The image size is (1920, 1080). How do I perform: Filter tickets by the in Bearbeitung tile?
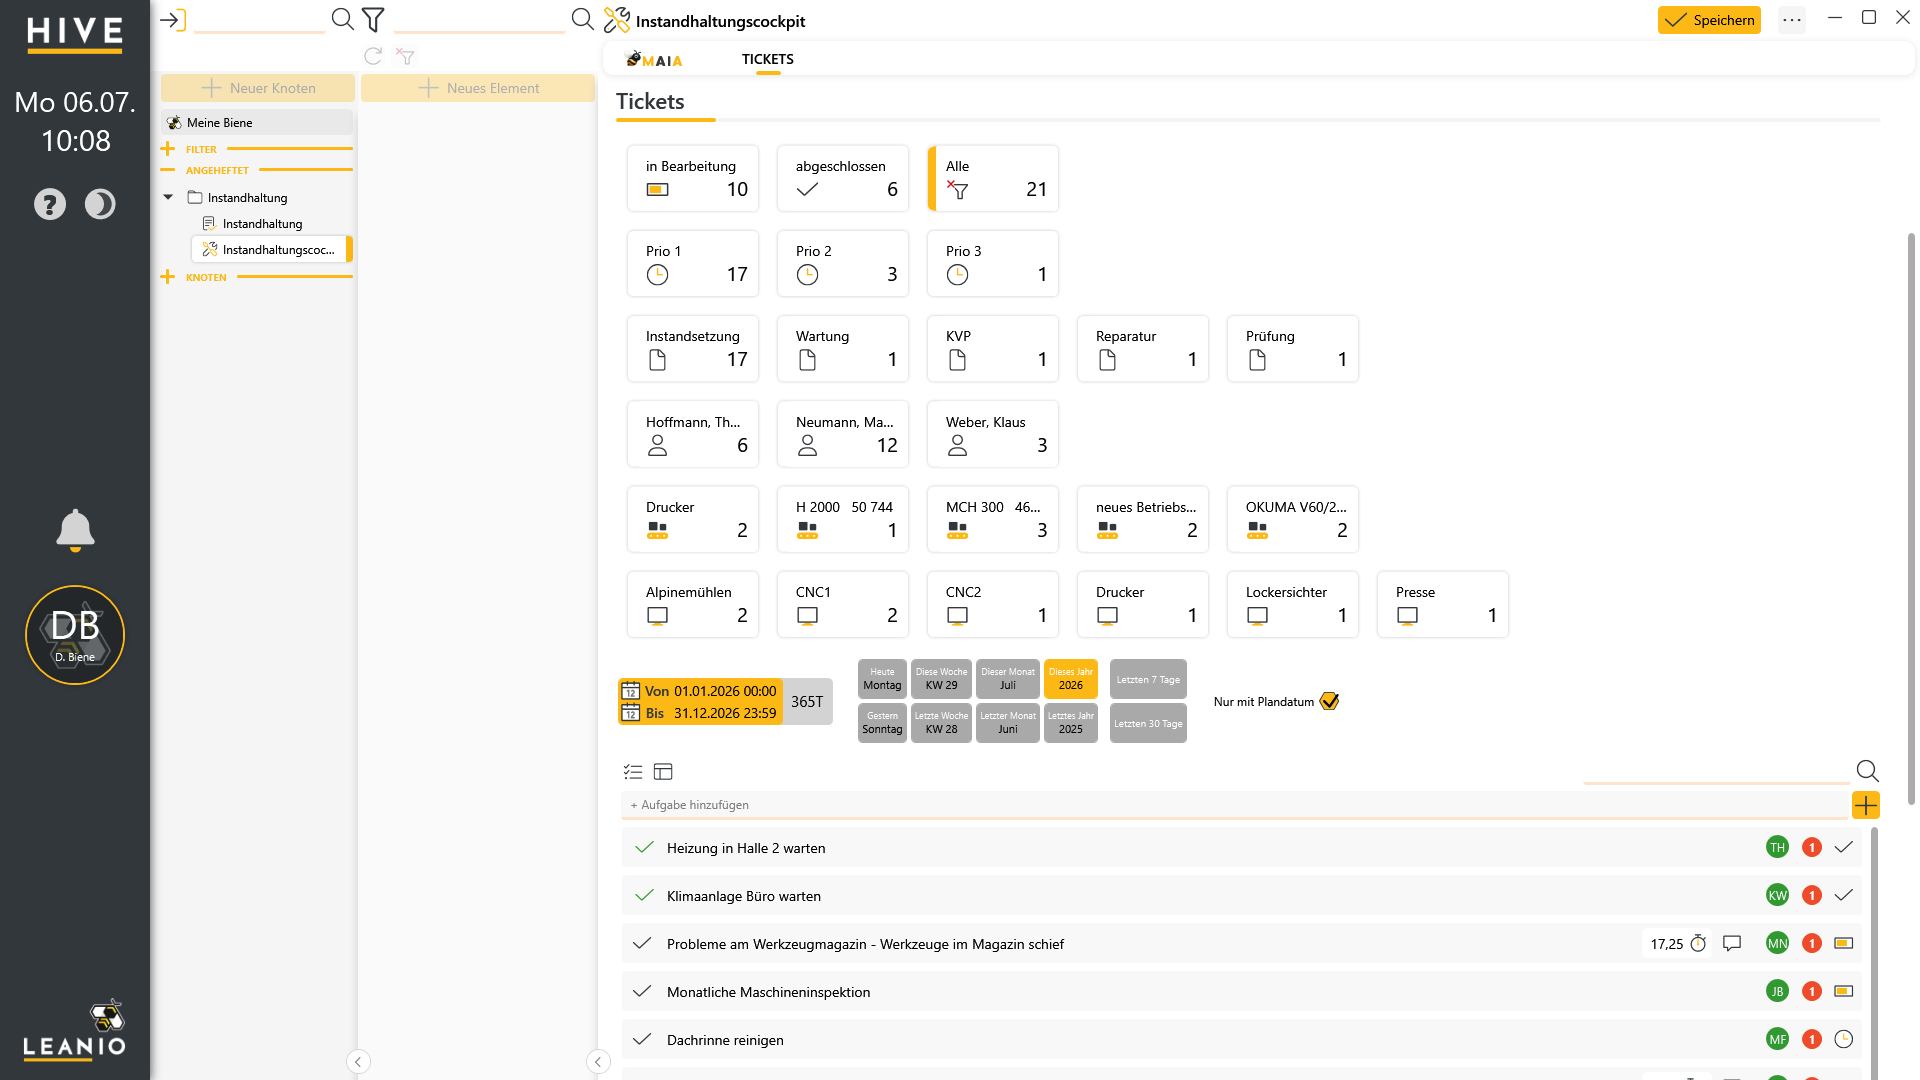click(693, 178)
